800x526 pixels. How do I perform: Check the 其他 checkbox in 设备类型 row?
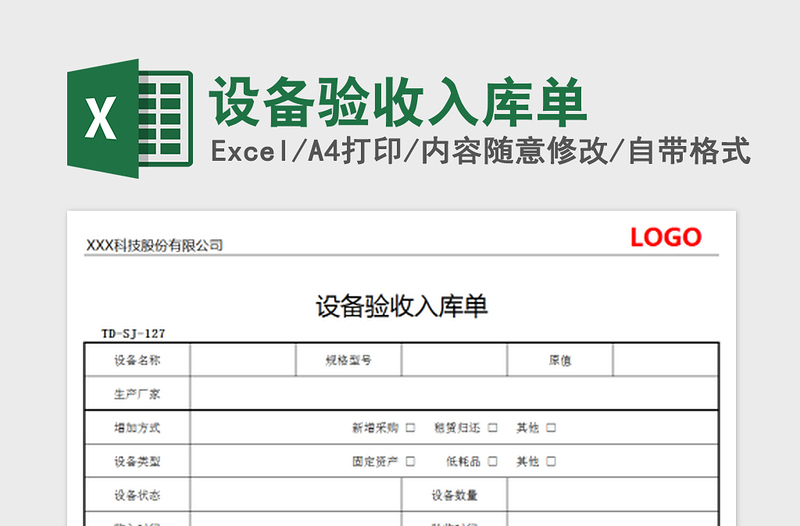click(x=551, y=461)
